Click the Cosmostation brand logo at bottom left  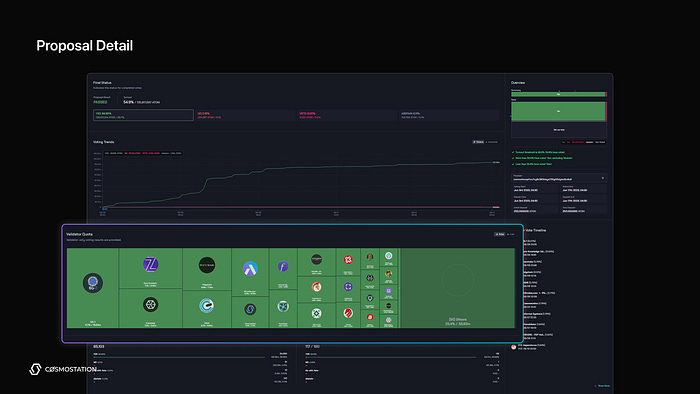click(x=62, y=369)
